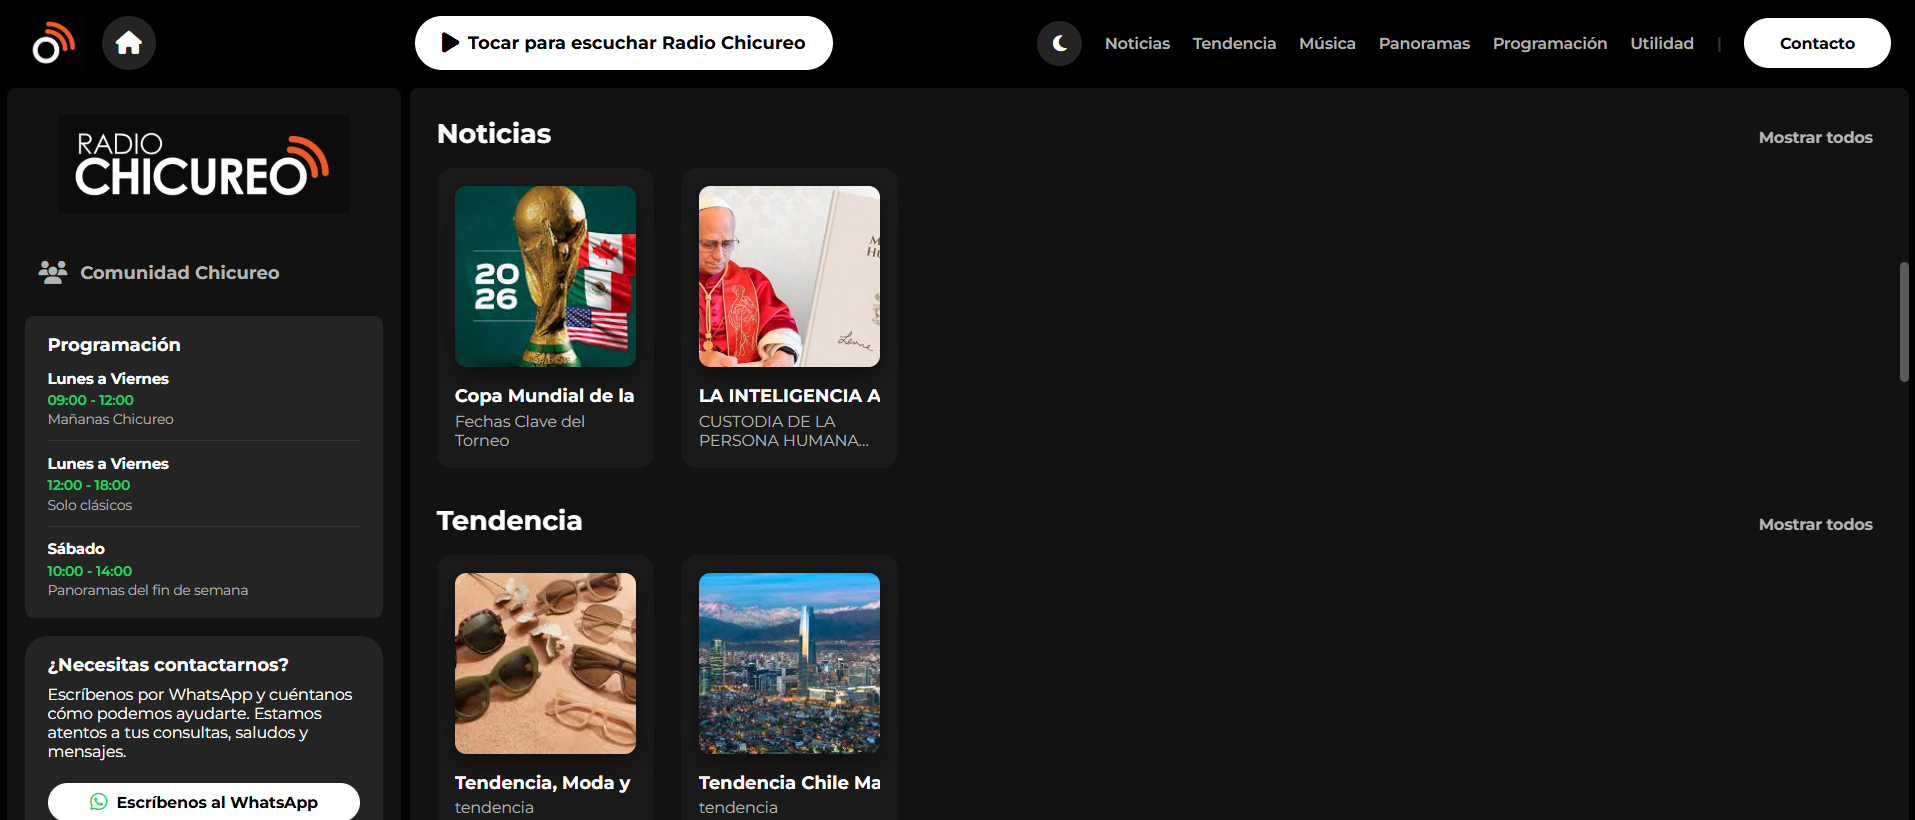Toggle dark mode moon icon
The height and width of the screenshot is (820, 1915).
pos(1059,43)
